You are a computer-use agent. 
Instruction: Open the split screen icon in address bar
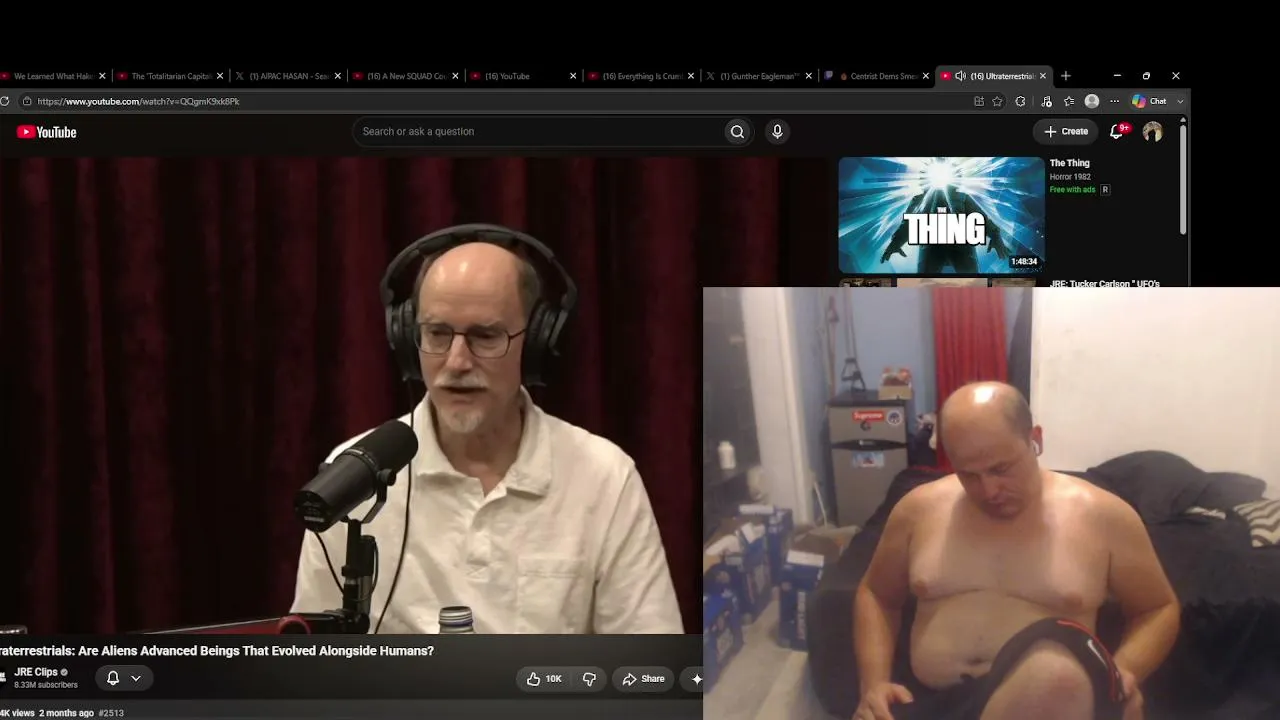[978, 101]
